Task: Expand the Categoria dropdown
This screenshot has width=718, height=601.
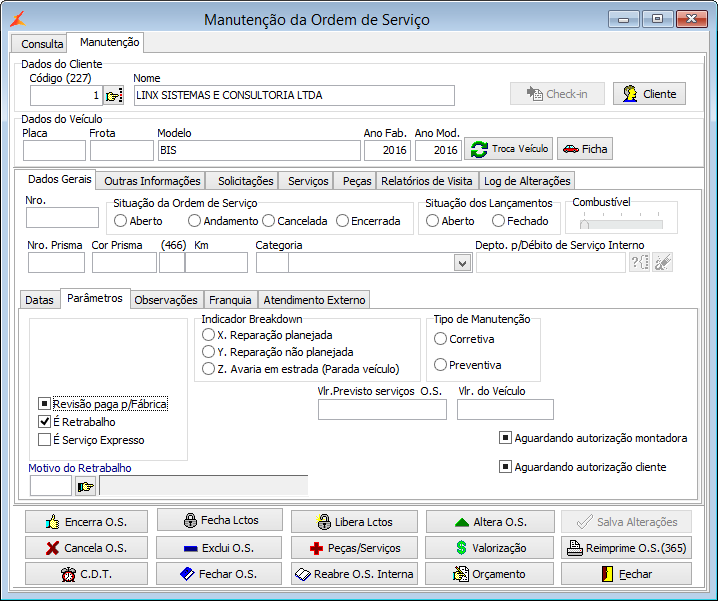Action: [462, 263]
